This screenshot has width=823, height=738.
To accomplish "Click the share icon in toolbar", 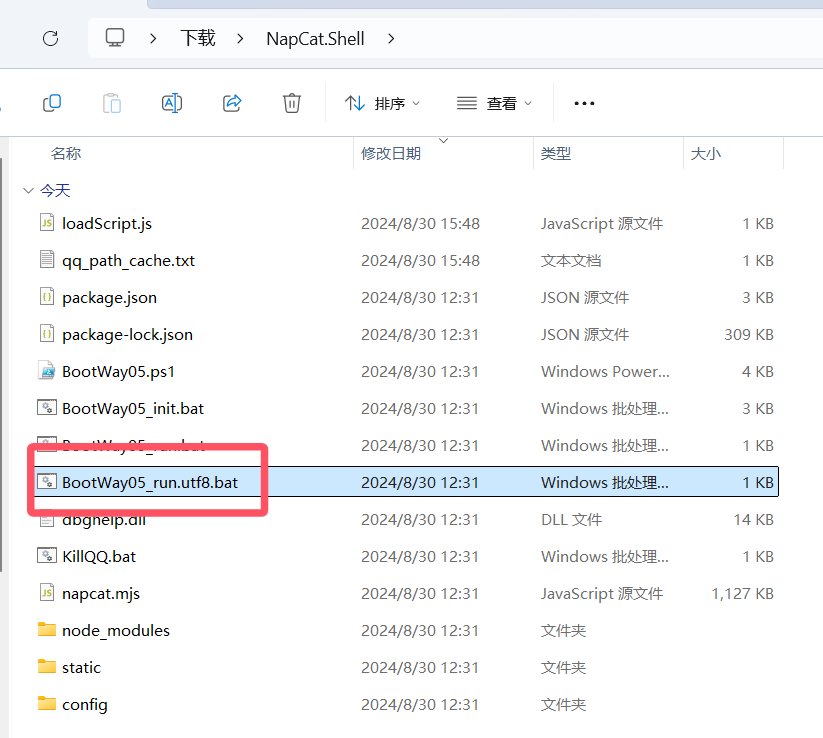I will tap(232, 103).
